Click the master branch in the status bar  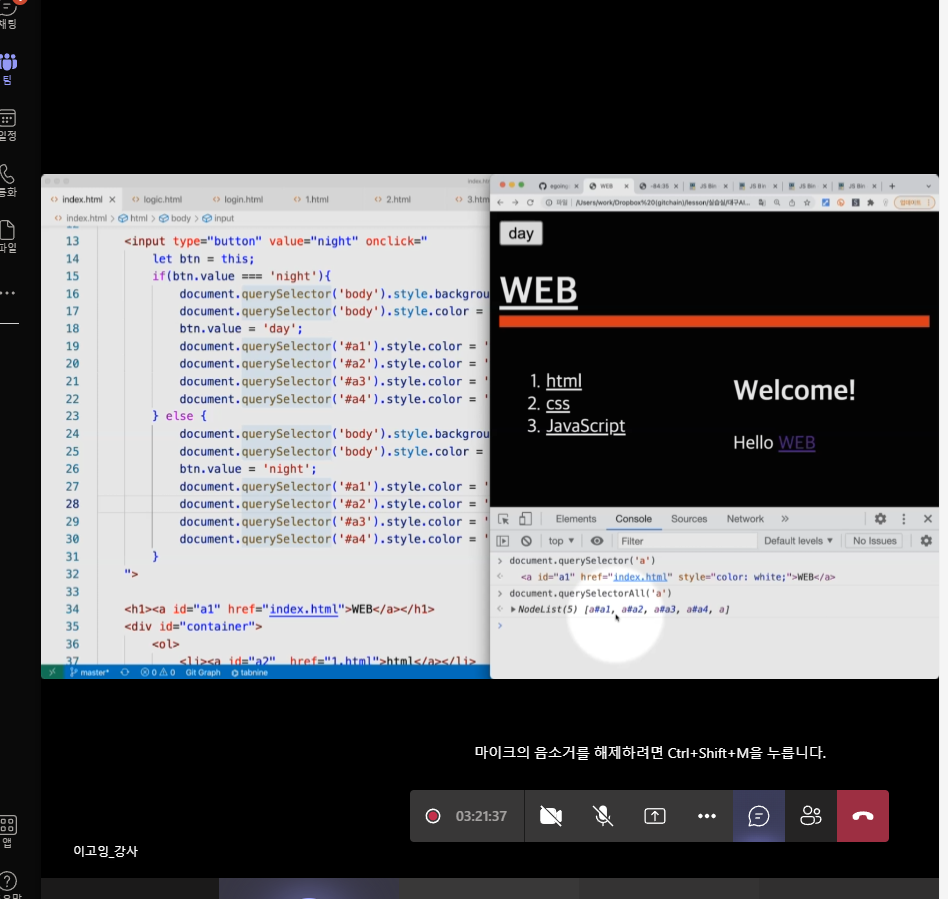(89, 672)
